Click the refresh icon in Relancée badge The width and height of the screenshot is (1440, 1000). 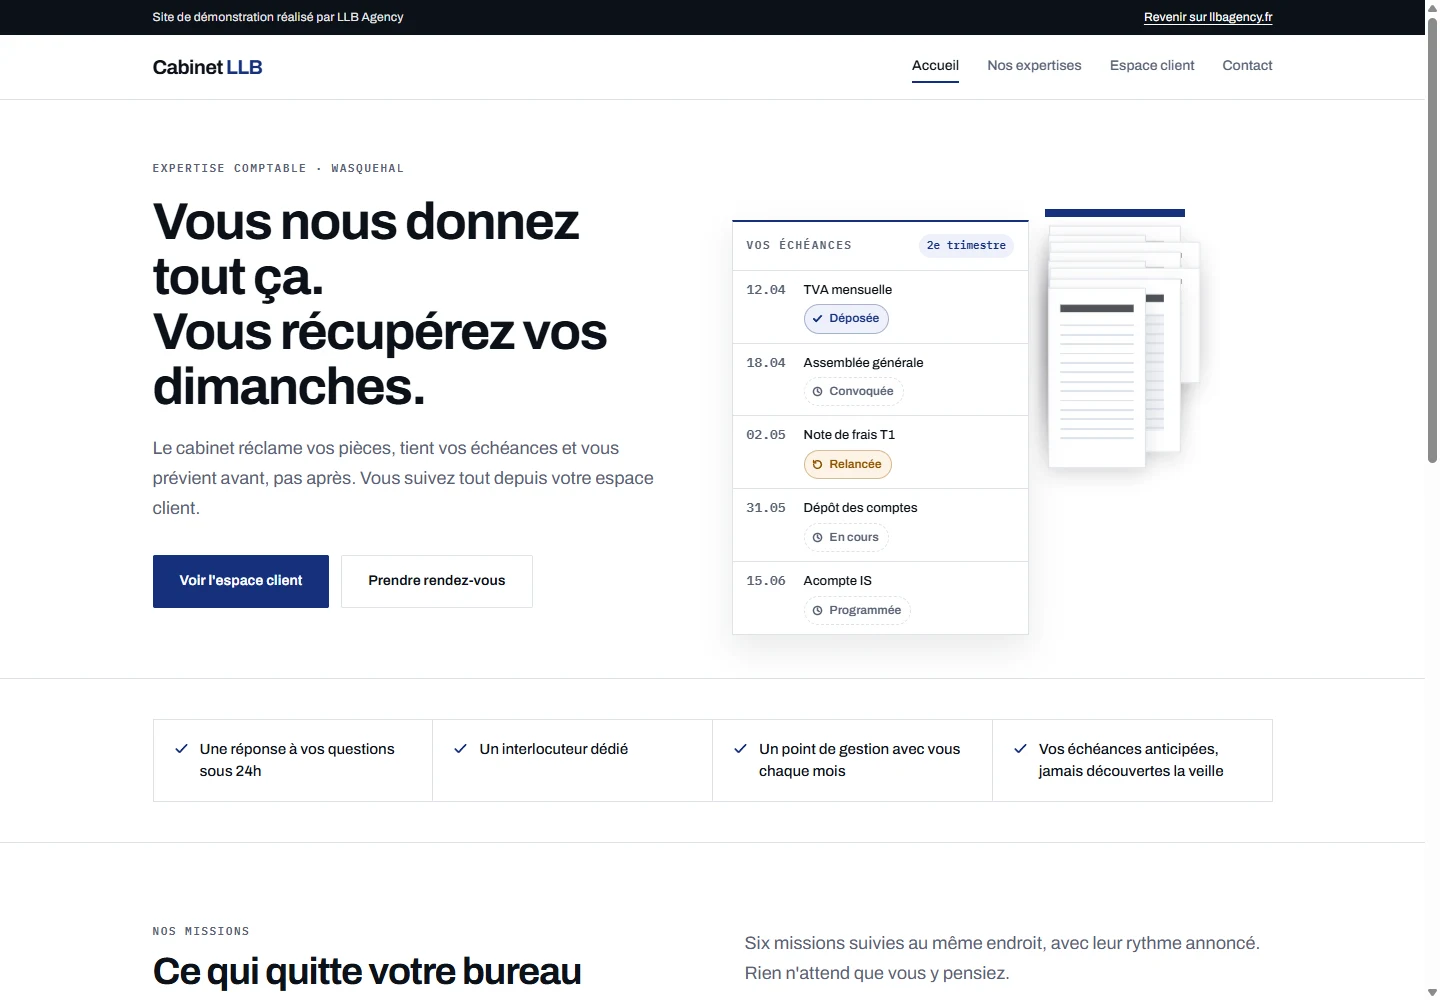[817, 465]
